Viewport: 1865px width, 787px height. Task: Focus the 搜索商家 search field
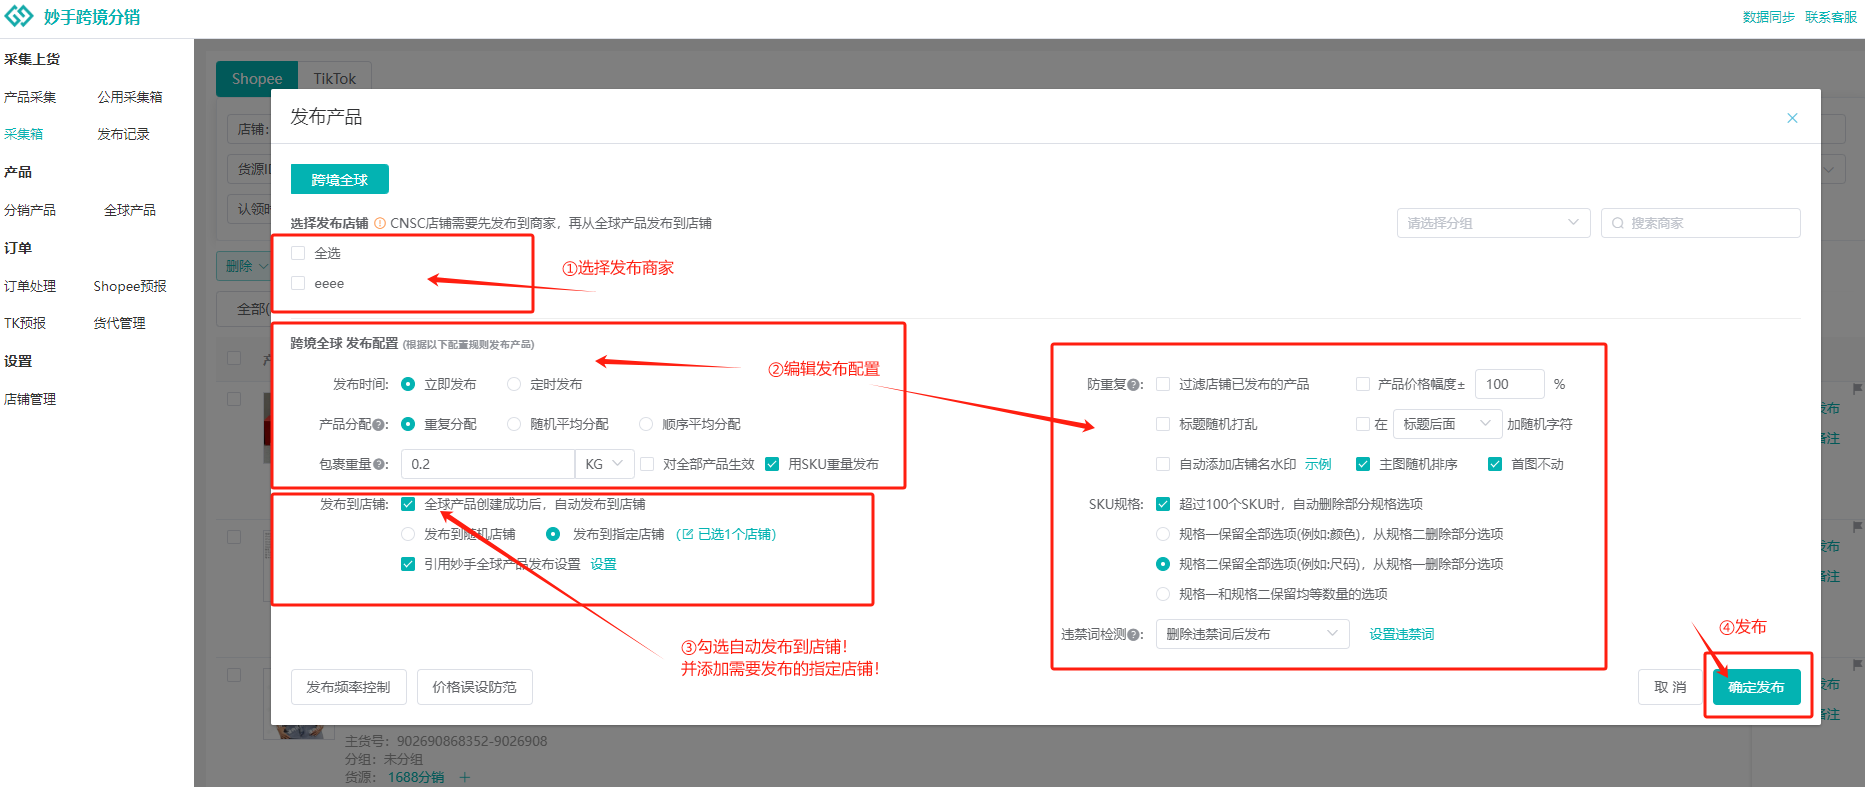click(x=1700, y=223)
